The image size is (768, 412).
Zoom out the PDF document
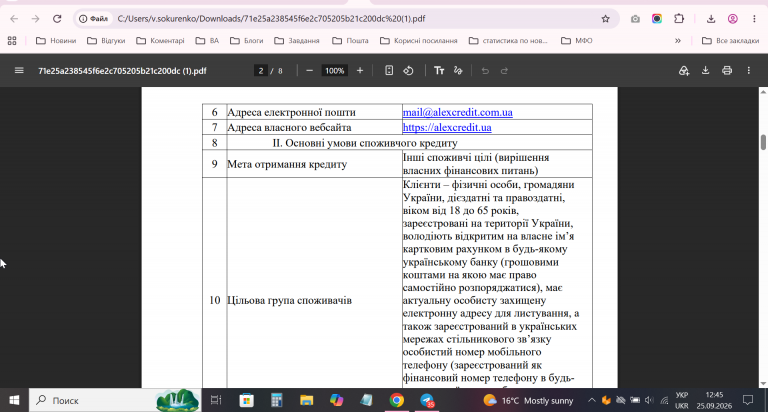tap(309, 71)
